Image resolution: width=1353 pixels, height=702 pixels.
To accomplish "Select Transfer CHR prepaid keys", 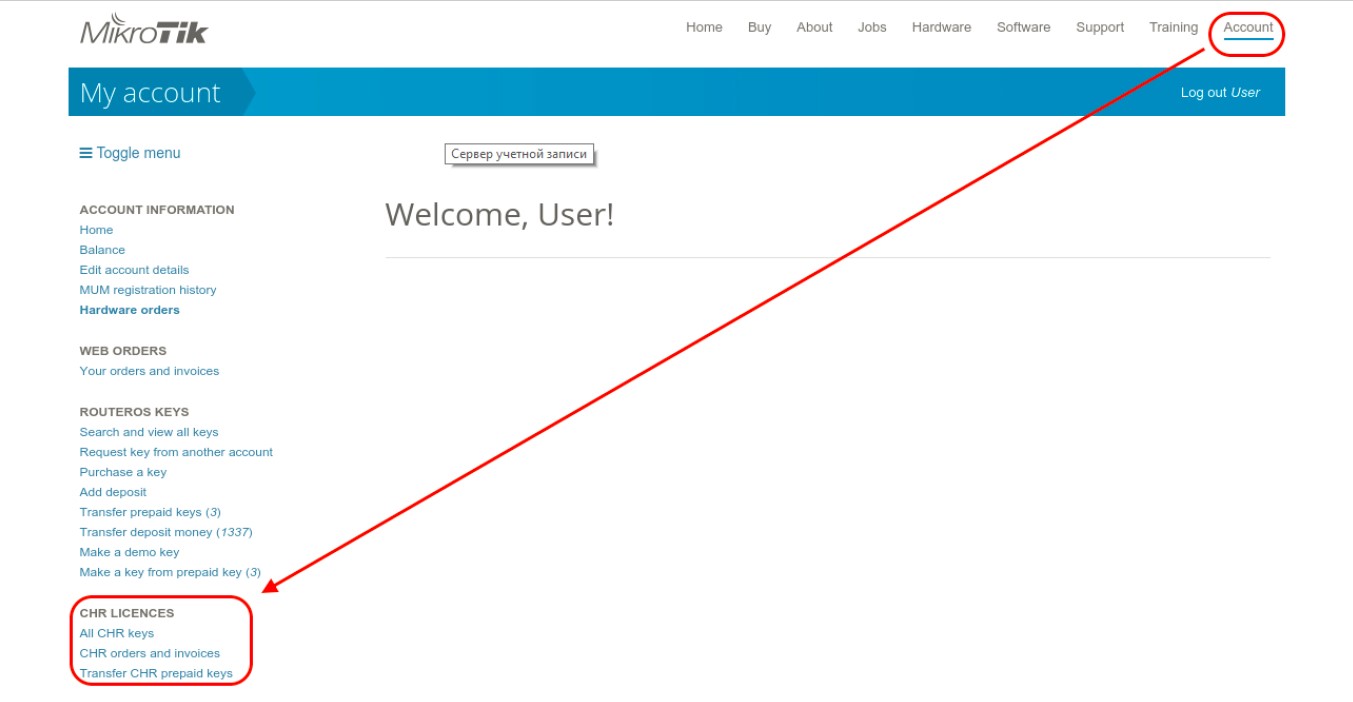I will click(x=156, y=673).
